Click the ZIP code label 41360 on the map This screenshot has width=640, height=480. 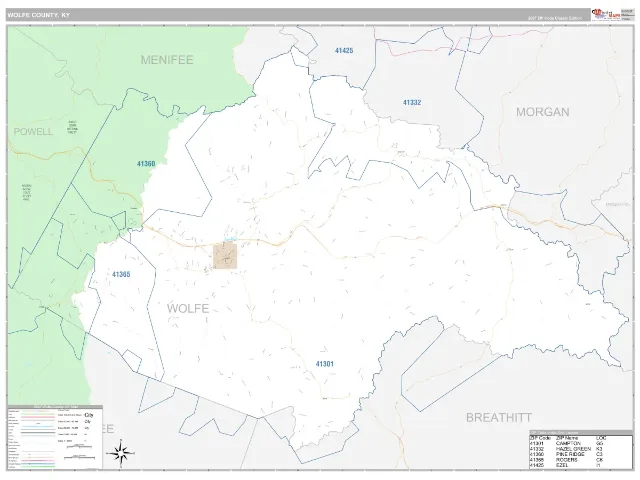coord(146,164)
